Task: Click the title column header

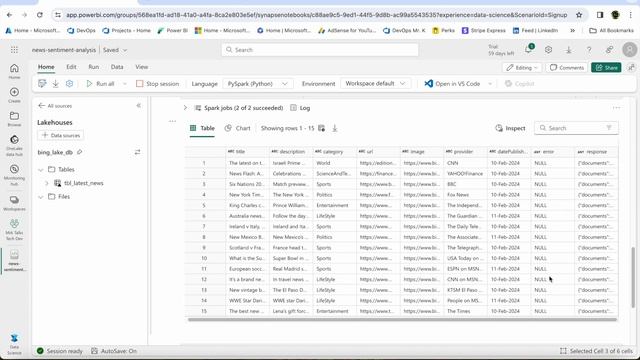Action: click(247, 152)
